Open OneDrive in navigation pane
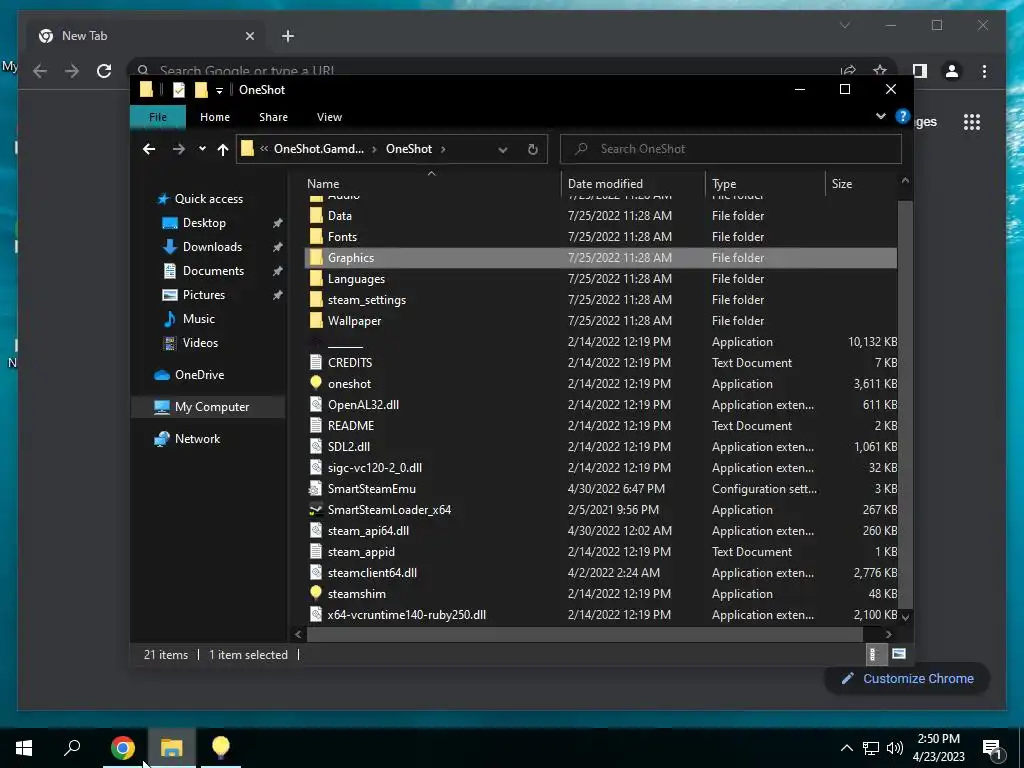The width and height of the screenshot is (1024, 768). click(x=199, y=375)
